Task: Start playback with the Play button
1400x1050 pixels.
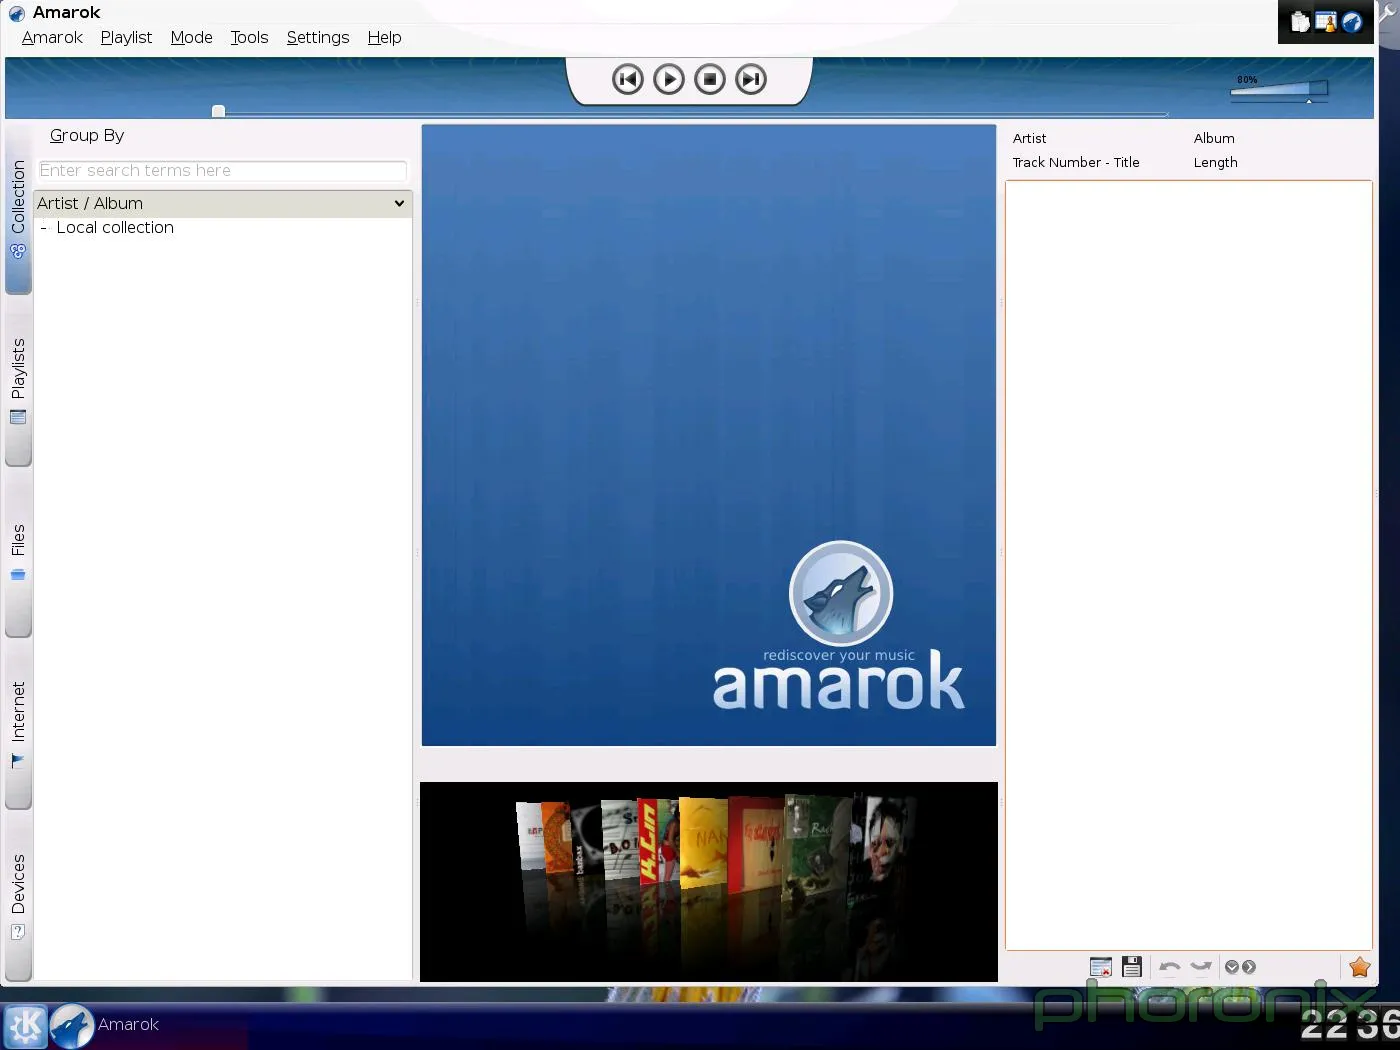Action: (669, 79)
